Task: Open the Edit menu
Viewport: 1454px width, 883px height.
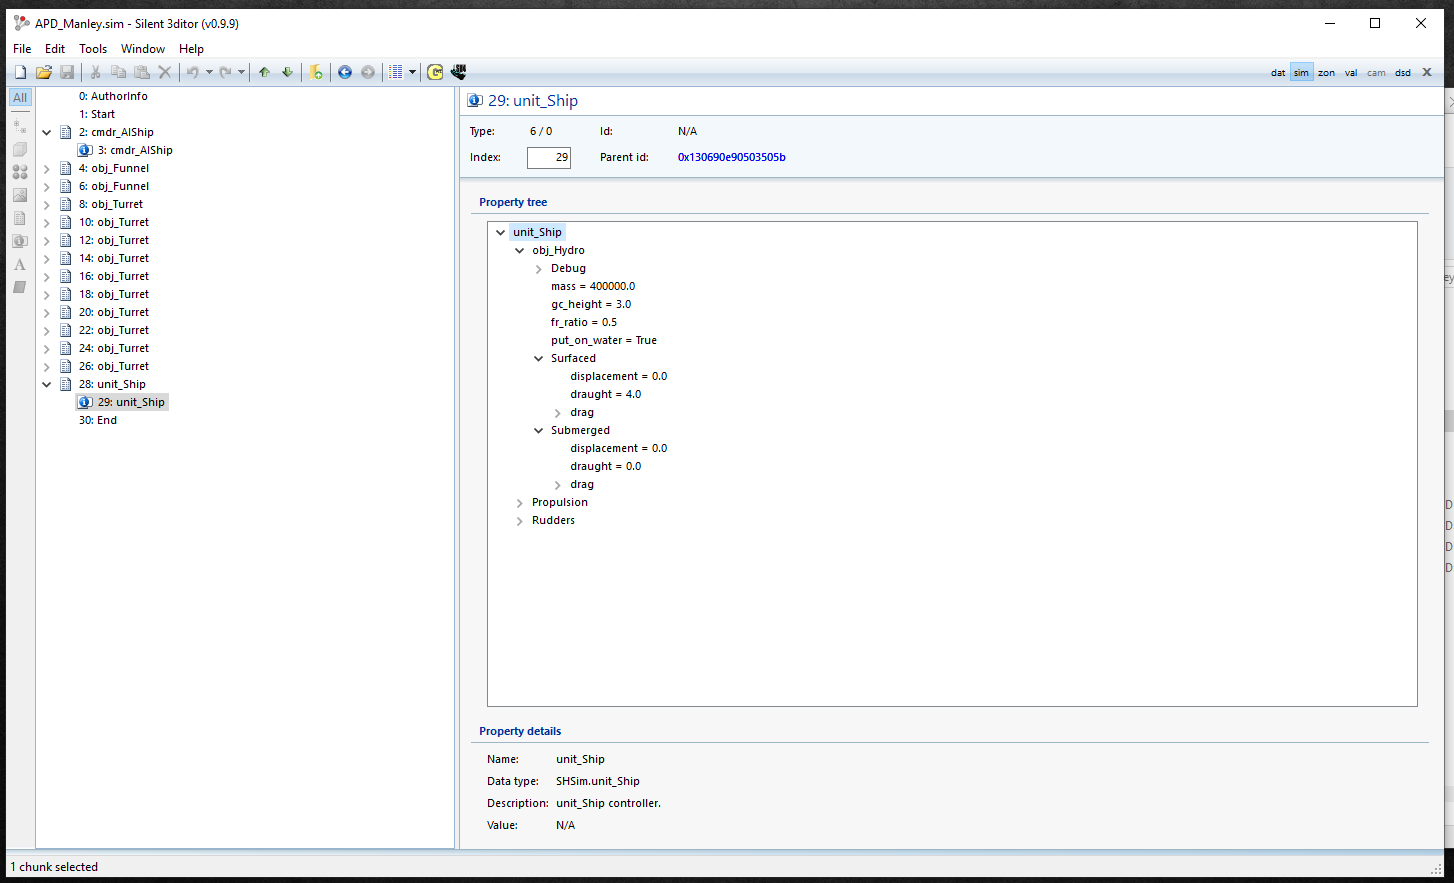Action: coord(55,48)
